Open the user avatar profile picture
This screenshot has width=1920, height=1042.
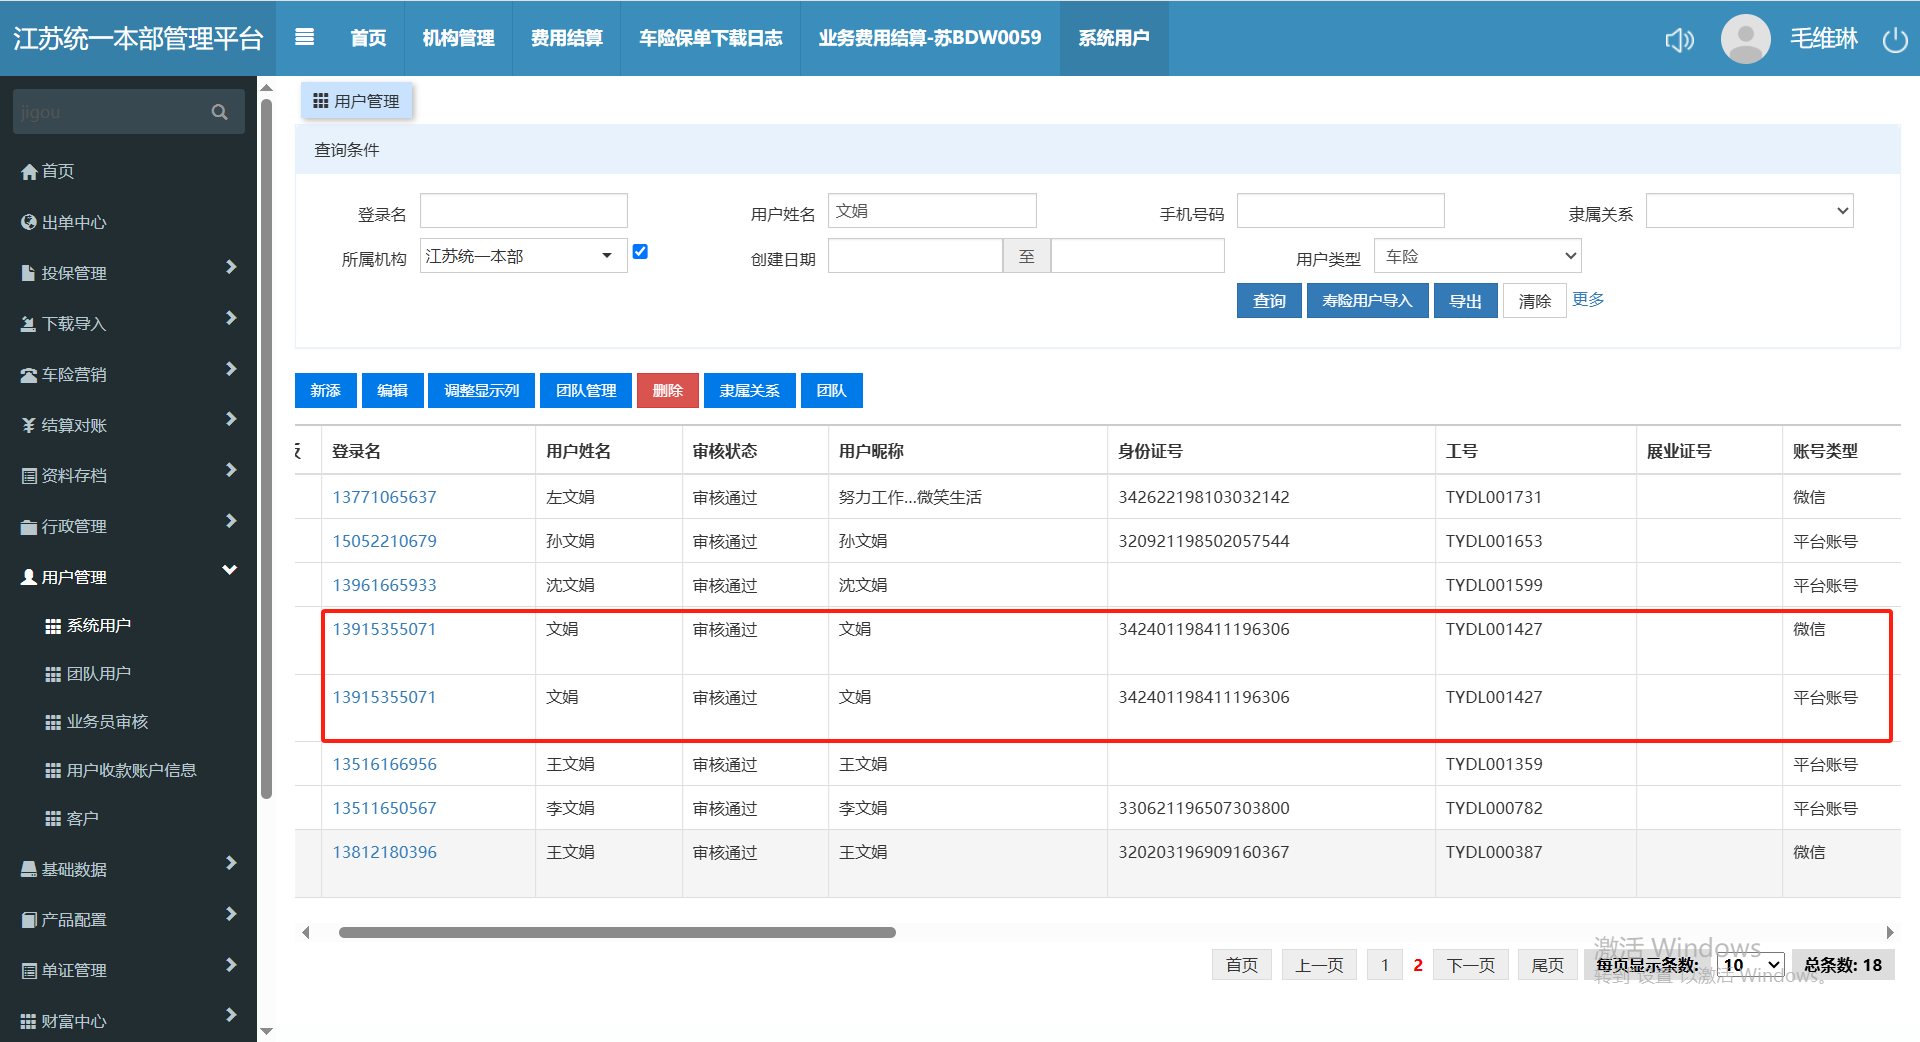click(1745, 39)
